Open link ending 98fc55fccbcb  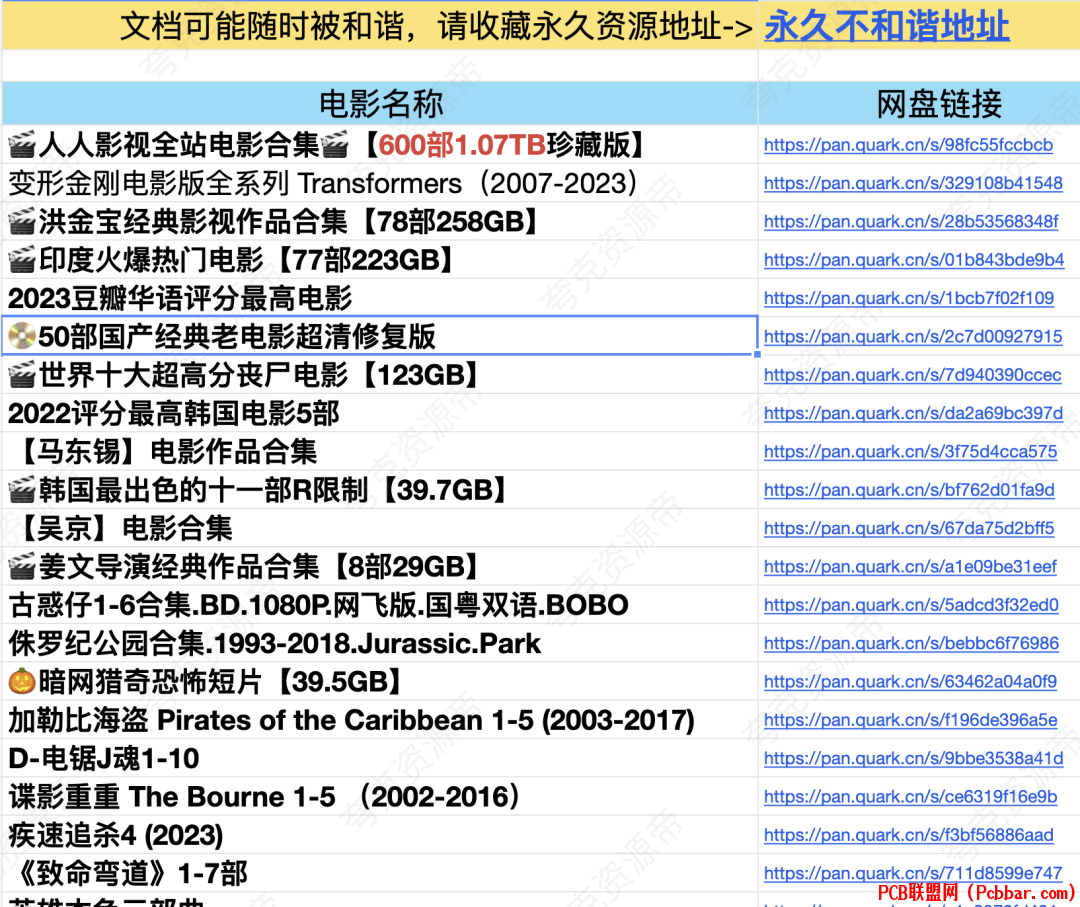pos(908,145)
